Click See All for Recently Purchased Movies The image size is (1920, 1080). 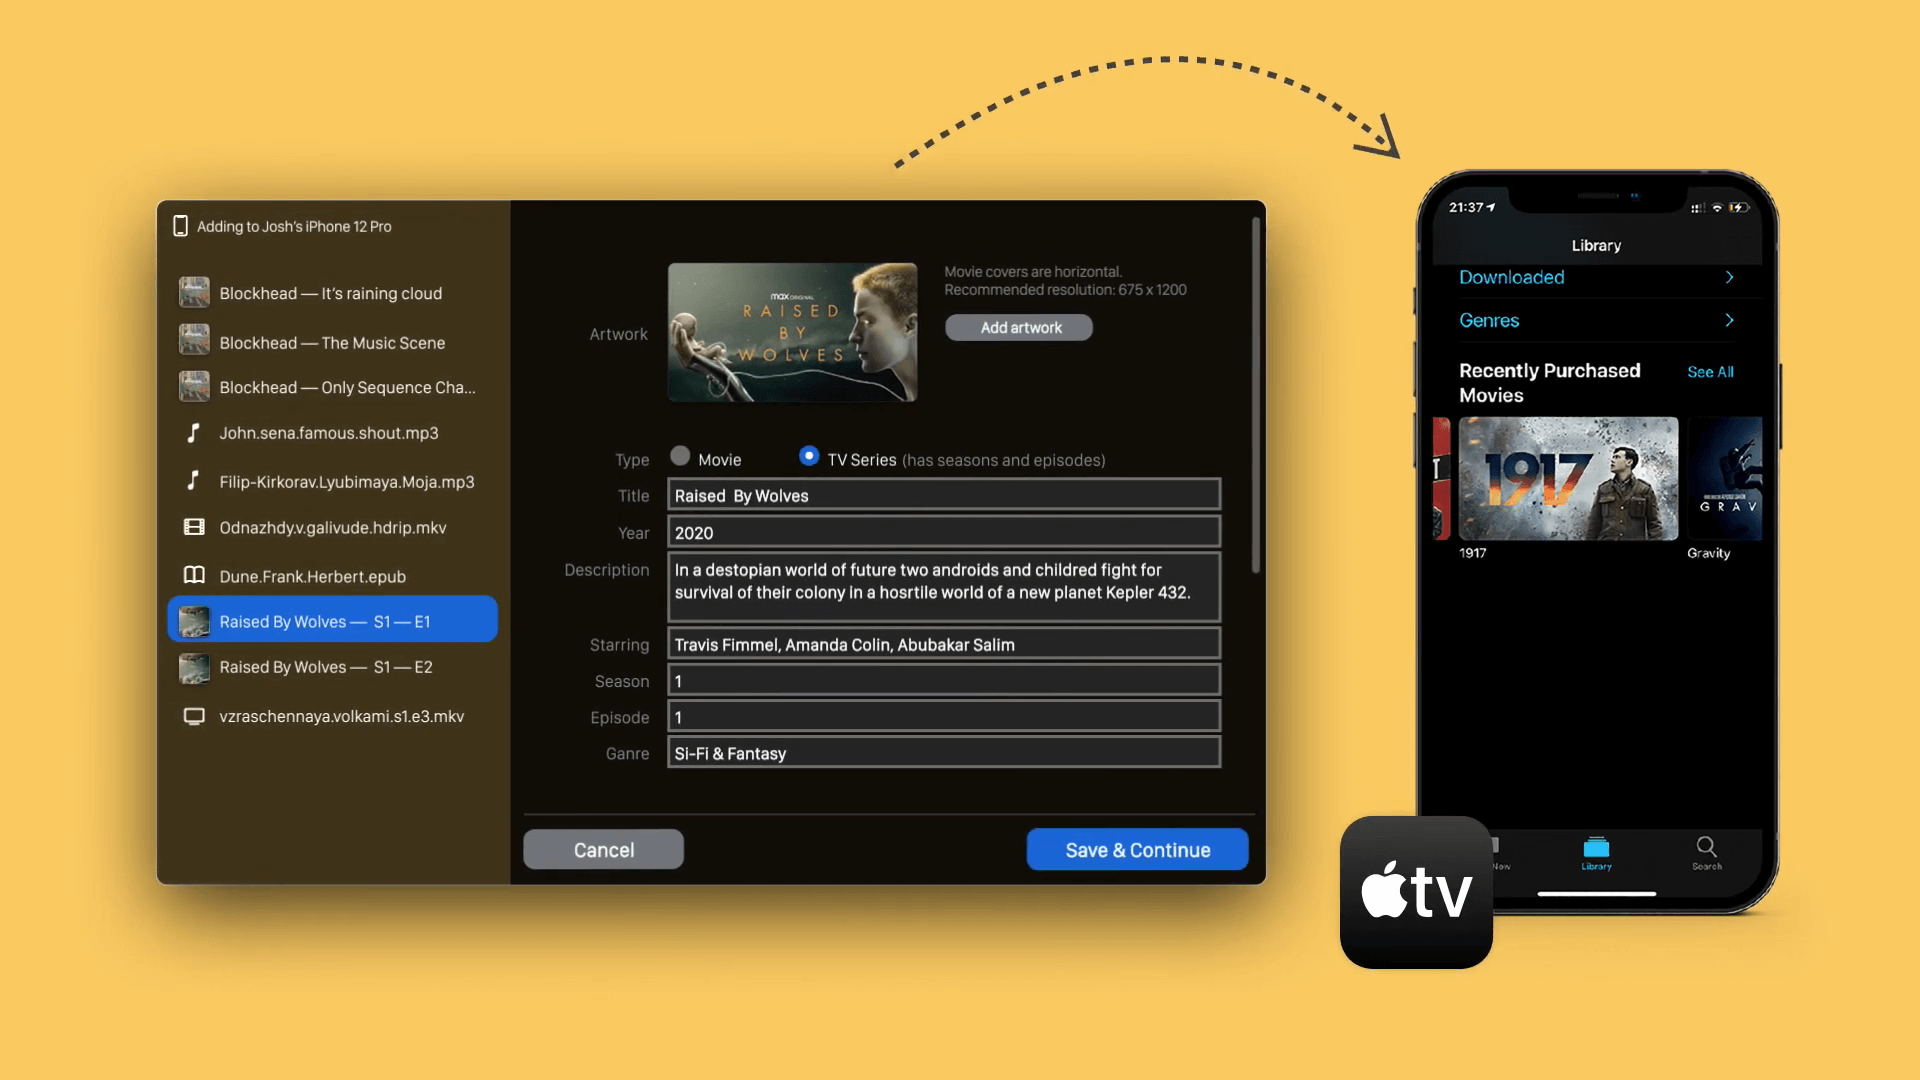[1709, 372]
